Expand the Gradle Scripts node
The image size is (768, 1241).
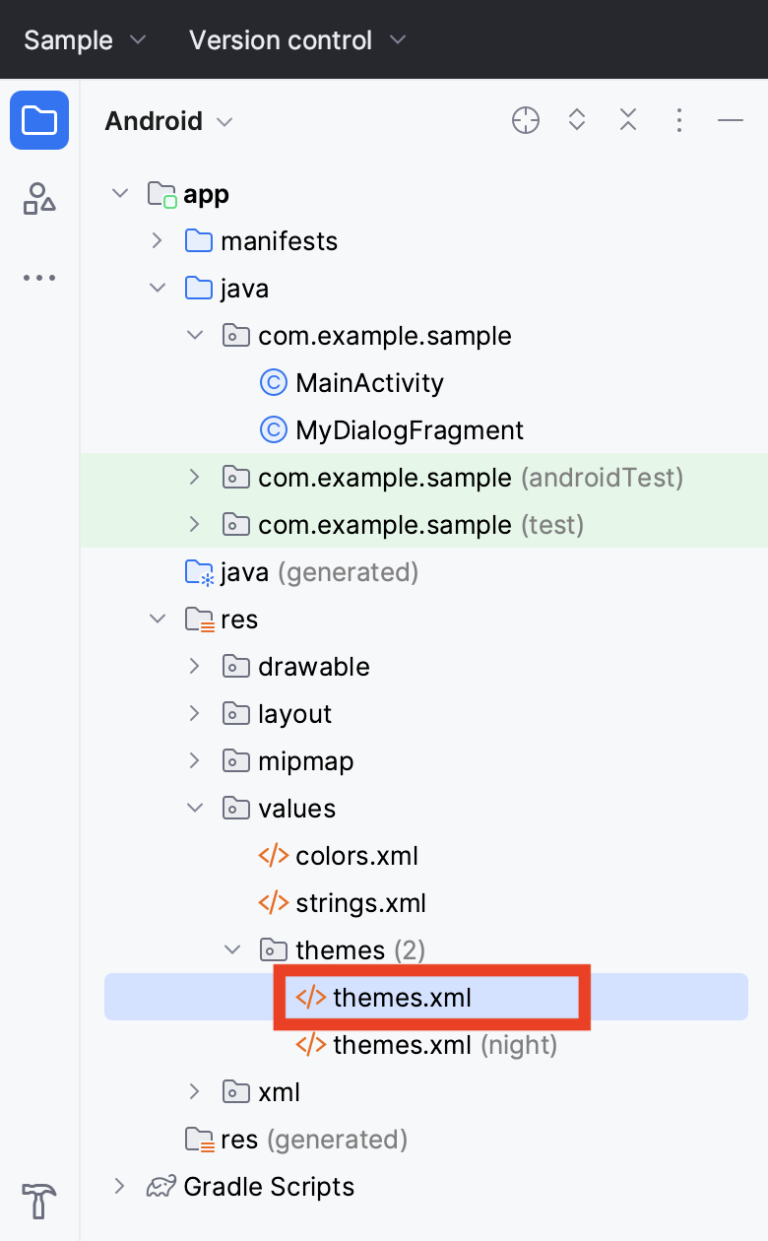[120, 1186]
